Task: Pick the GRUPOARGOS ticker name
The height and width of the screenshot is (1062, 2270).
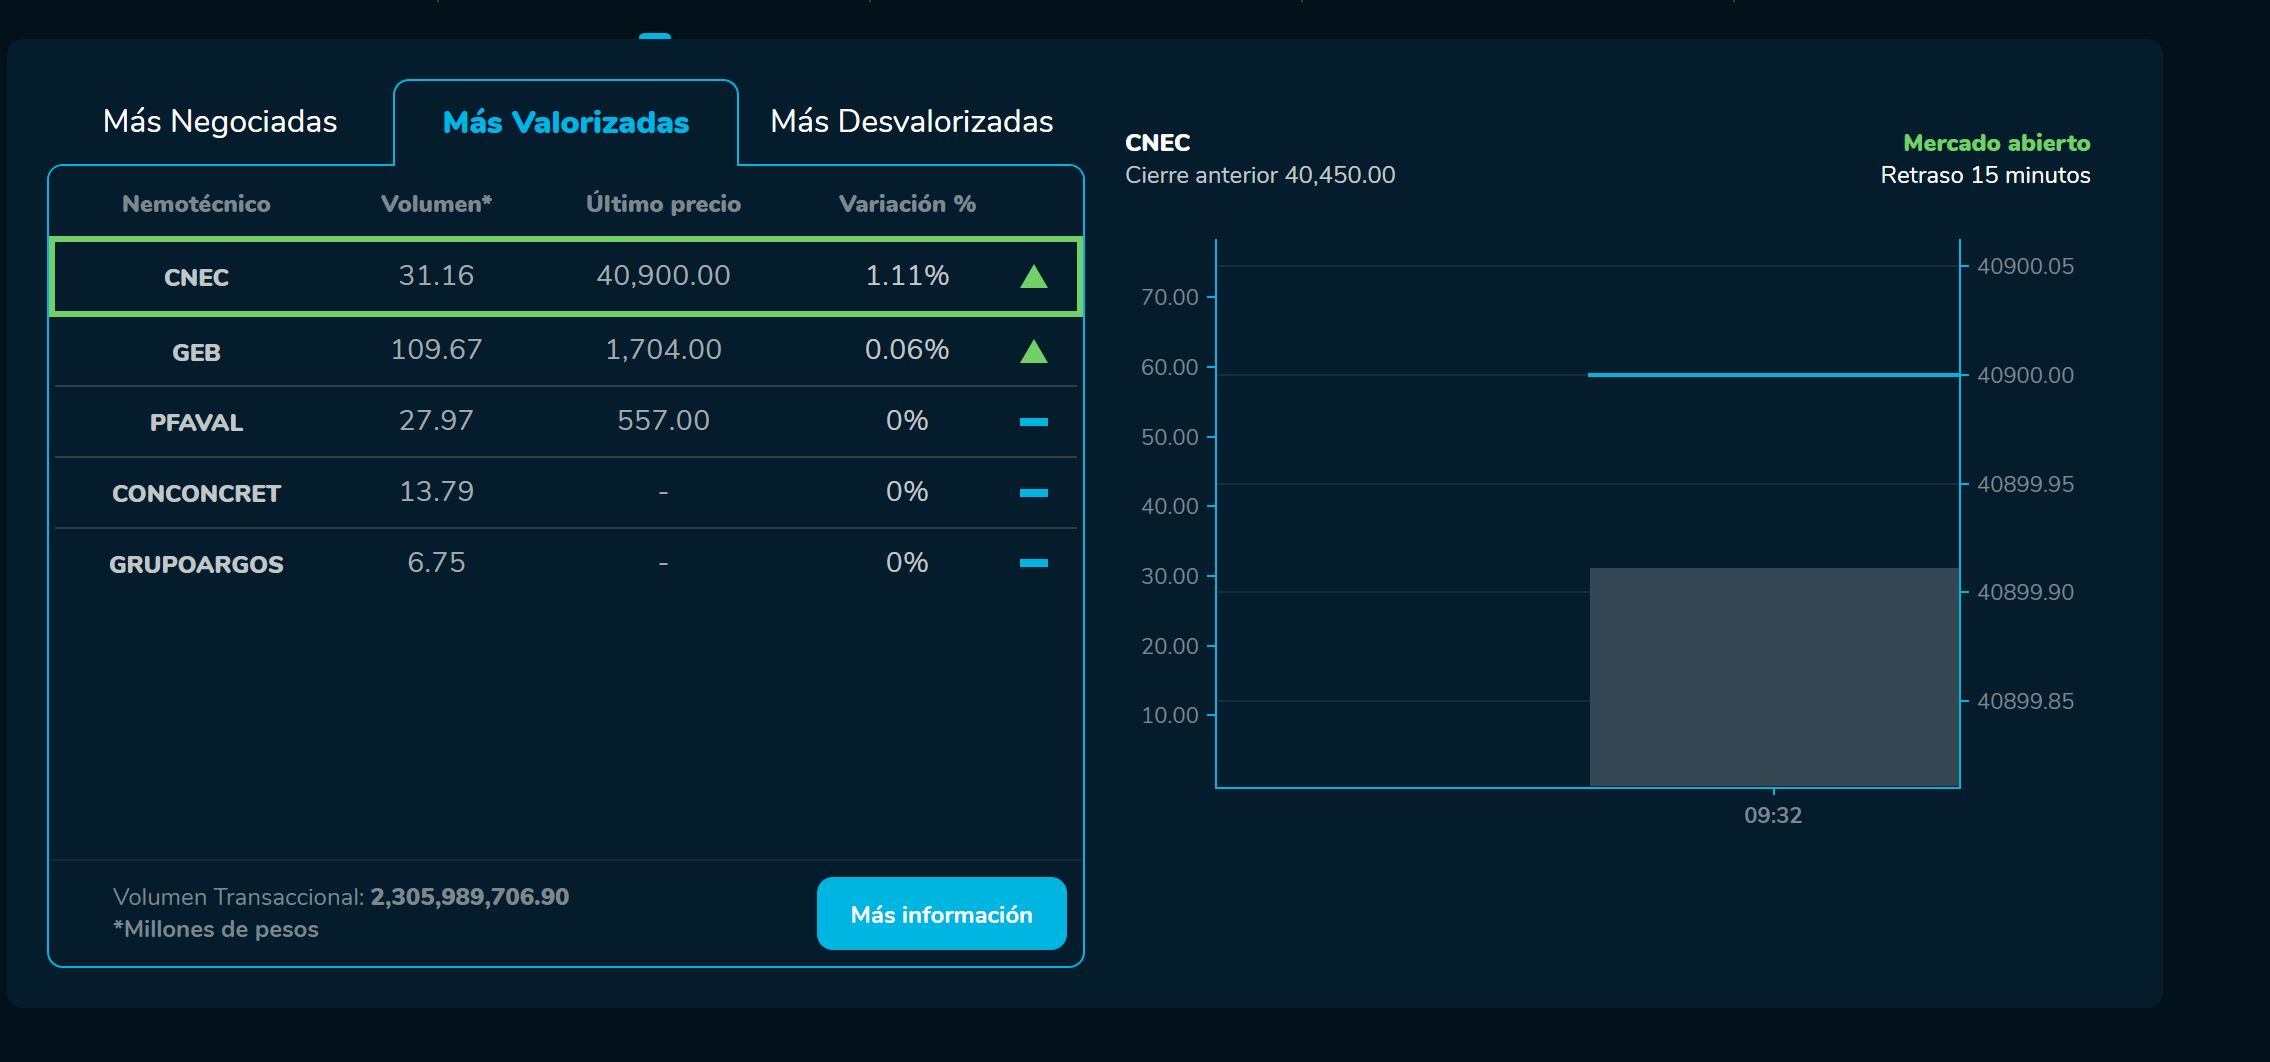Action: [x=196, y=564]
